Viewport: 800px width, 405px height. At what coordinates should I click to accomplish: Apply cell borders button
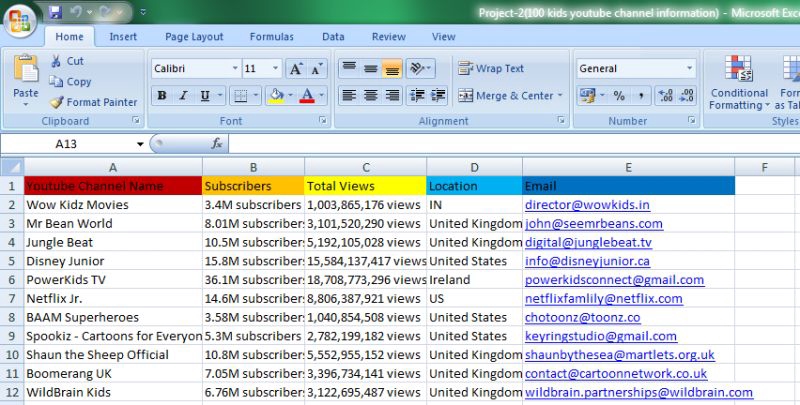point(240,95)
